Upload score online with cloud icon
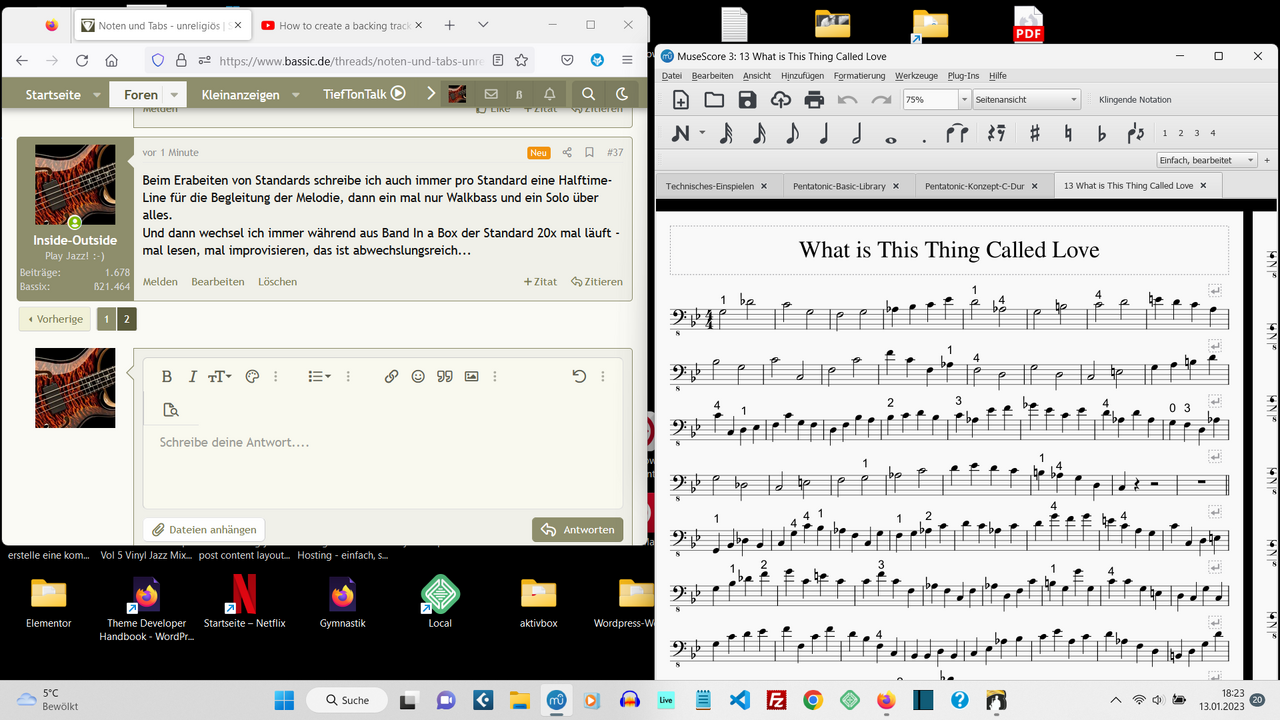The height and width of the screenshot is (720, 1280). (780, 100)
